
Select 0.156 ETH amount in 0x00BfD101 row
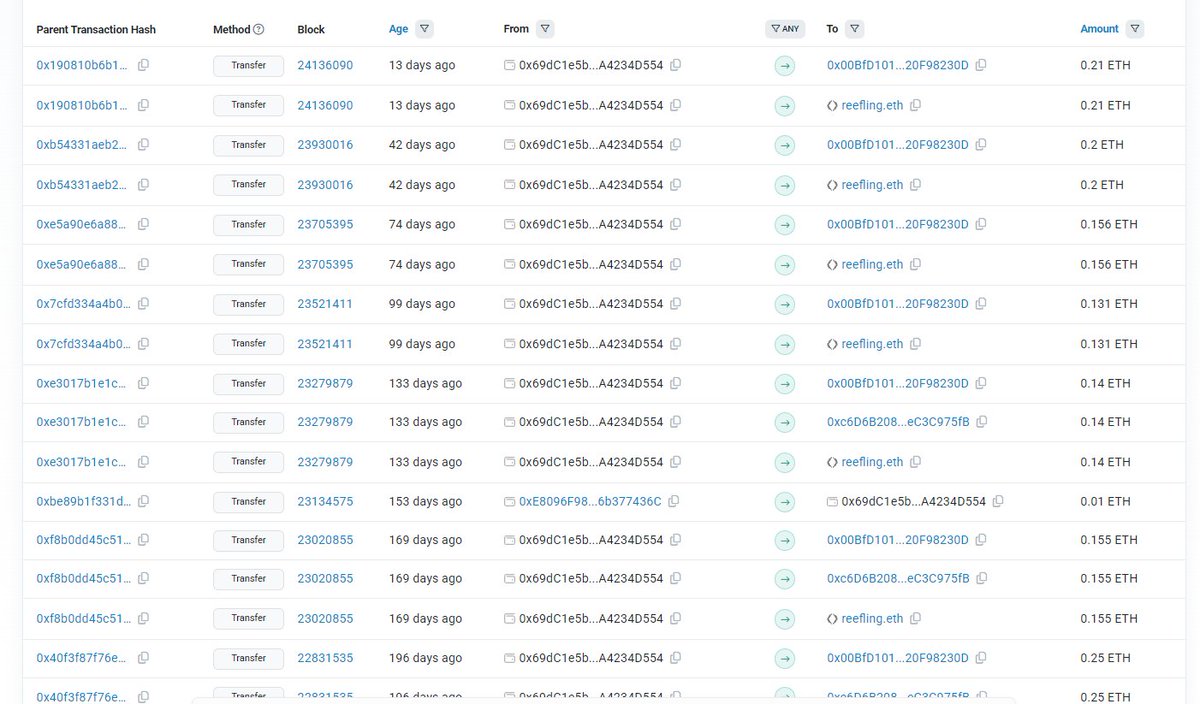click(x=1109, y=224)
